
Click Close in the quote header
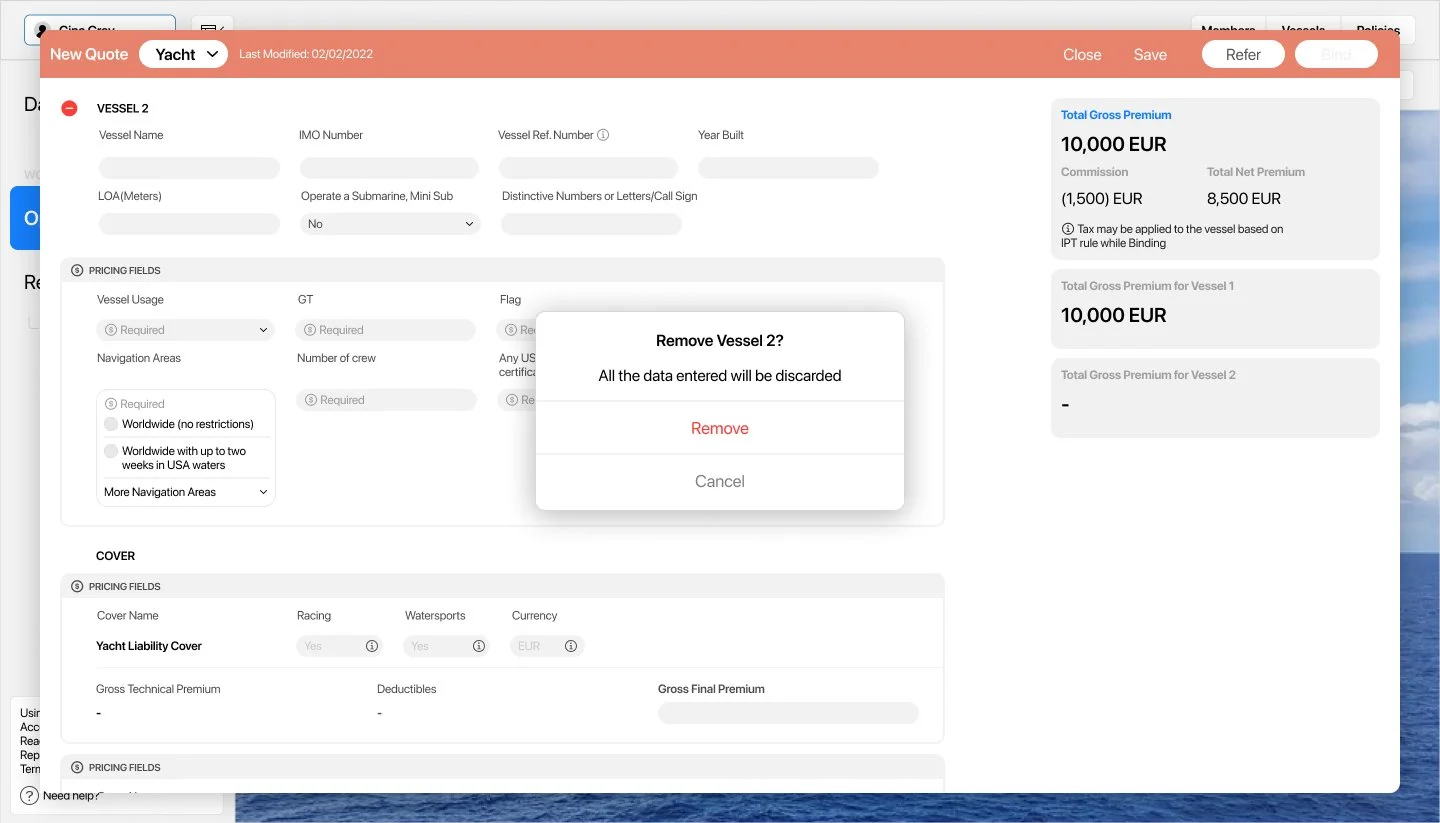point(1082,55)
